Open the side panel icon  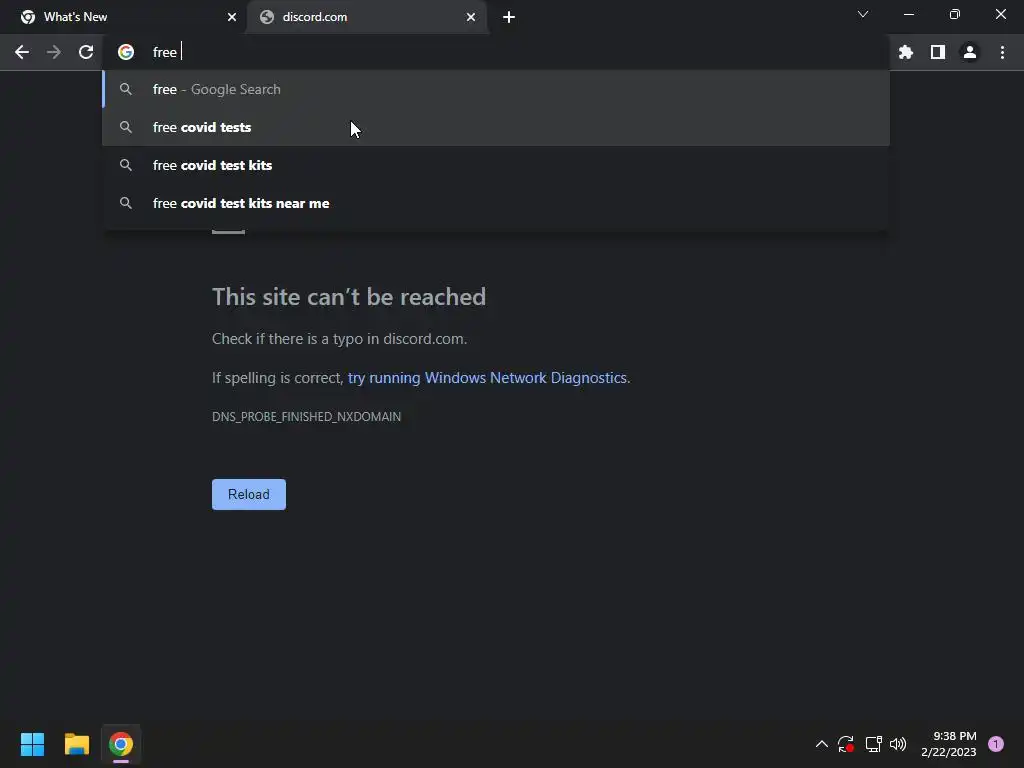pyautogui.click(x=938, y=52)
